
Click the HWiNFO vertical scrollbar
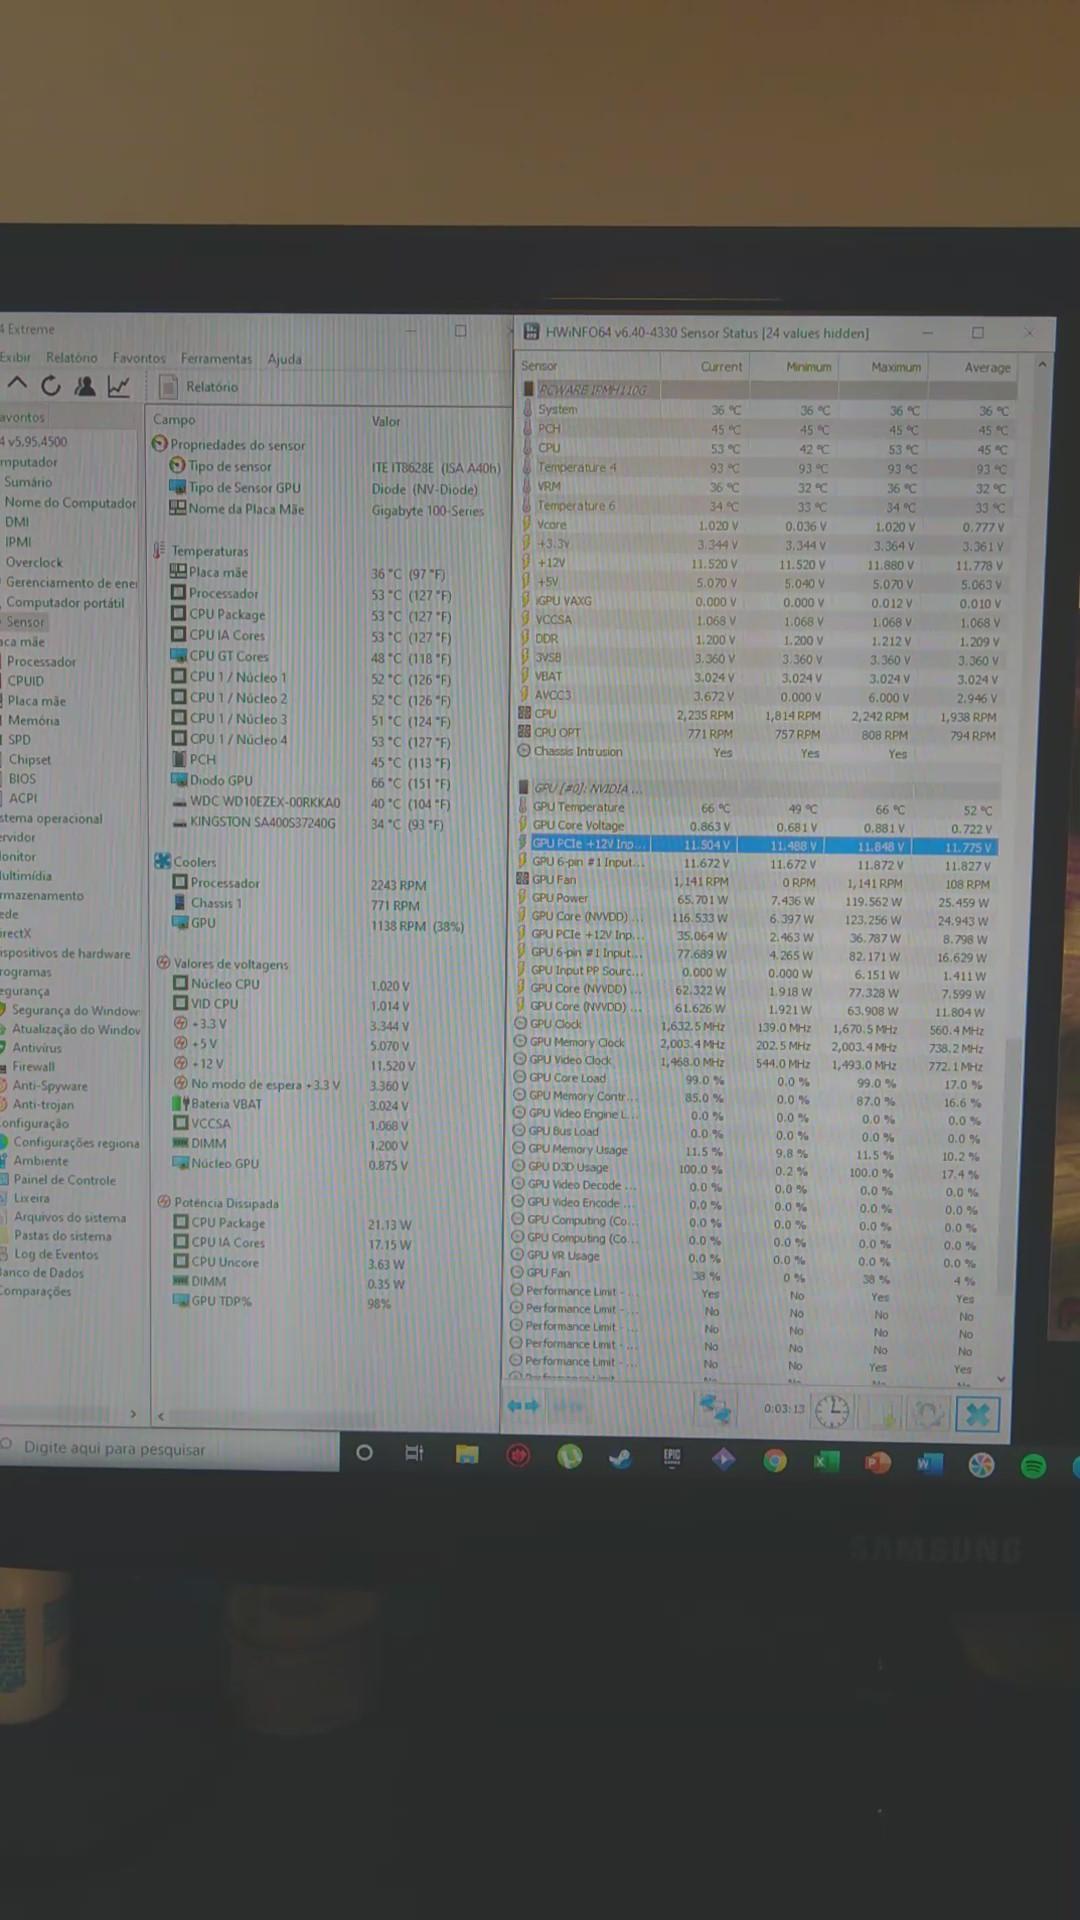pyautogui.click(x=1011, y=1165)
